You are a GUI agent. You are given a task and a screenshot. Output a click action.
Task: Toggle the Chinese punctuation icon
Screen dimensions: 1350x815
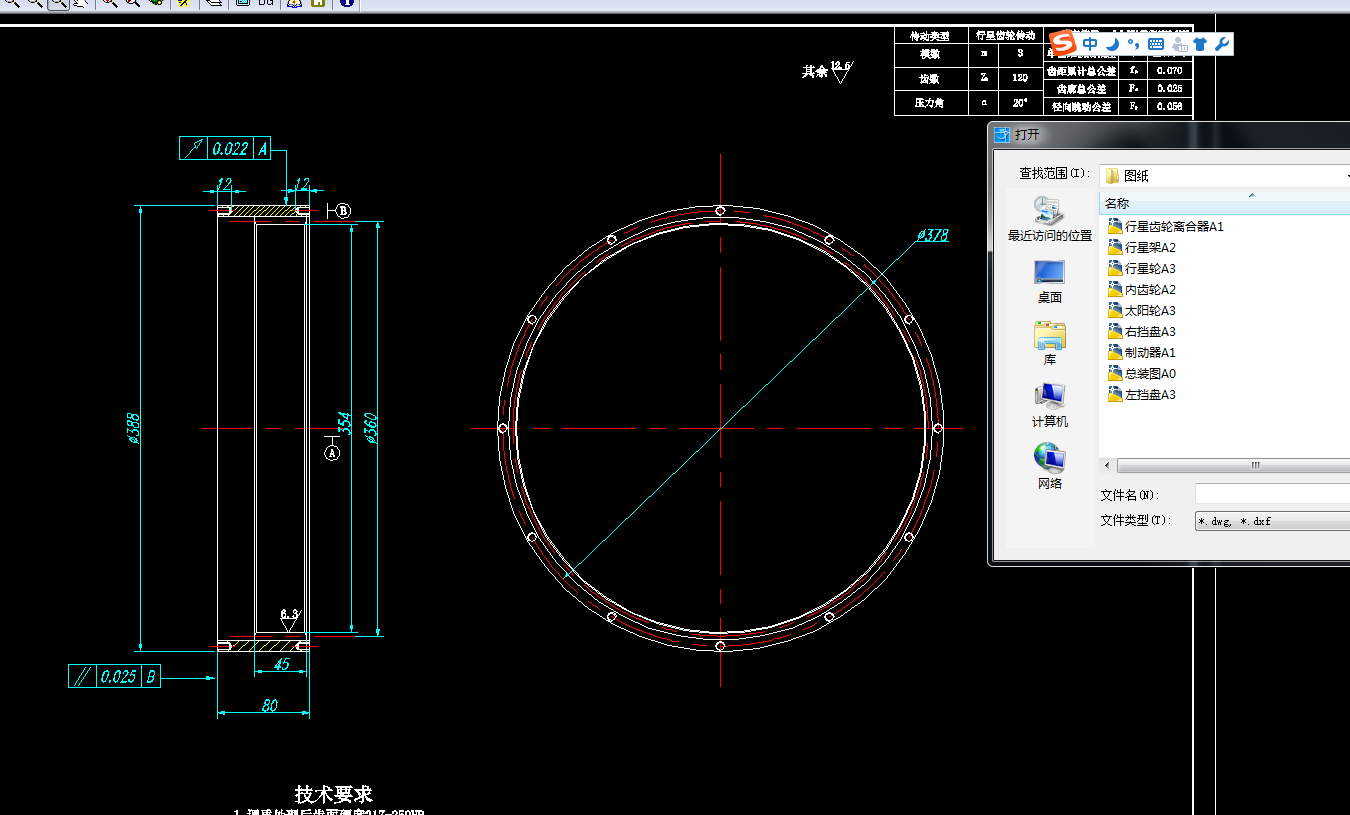pos(1133,44)
